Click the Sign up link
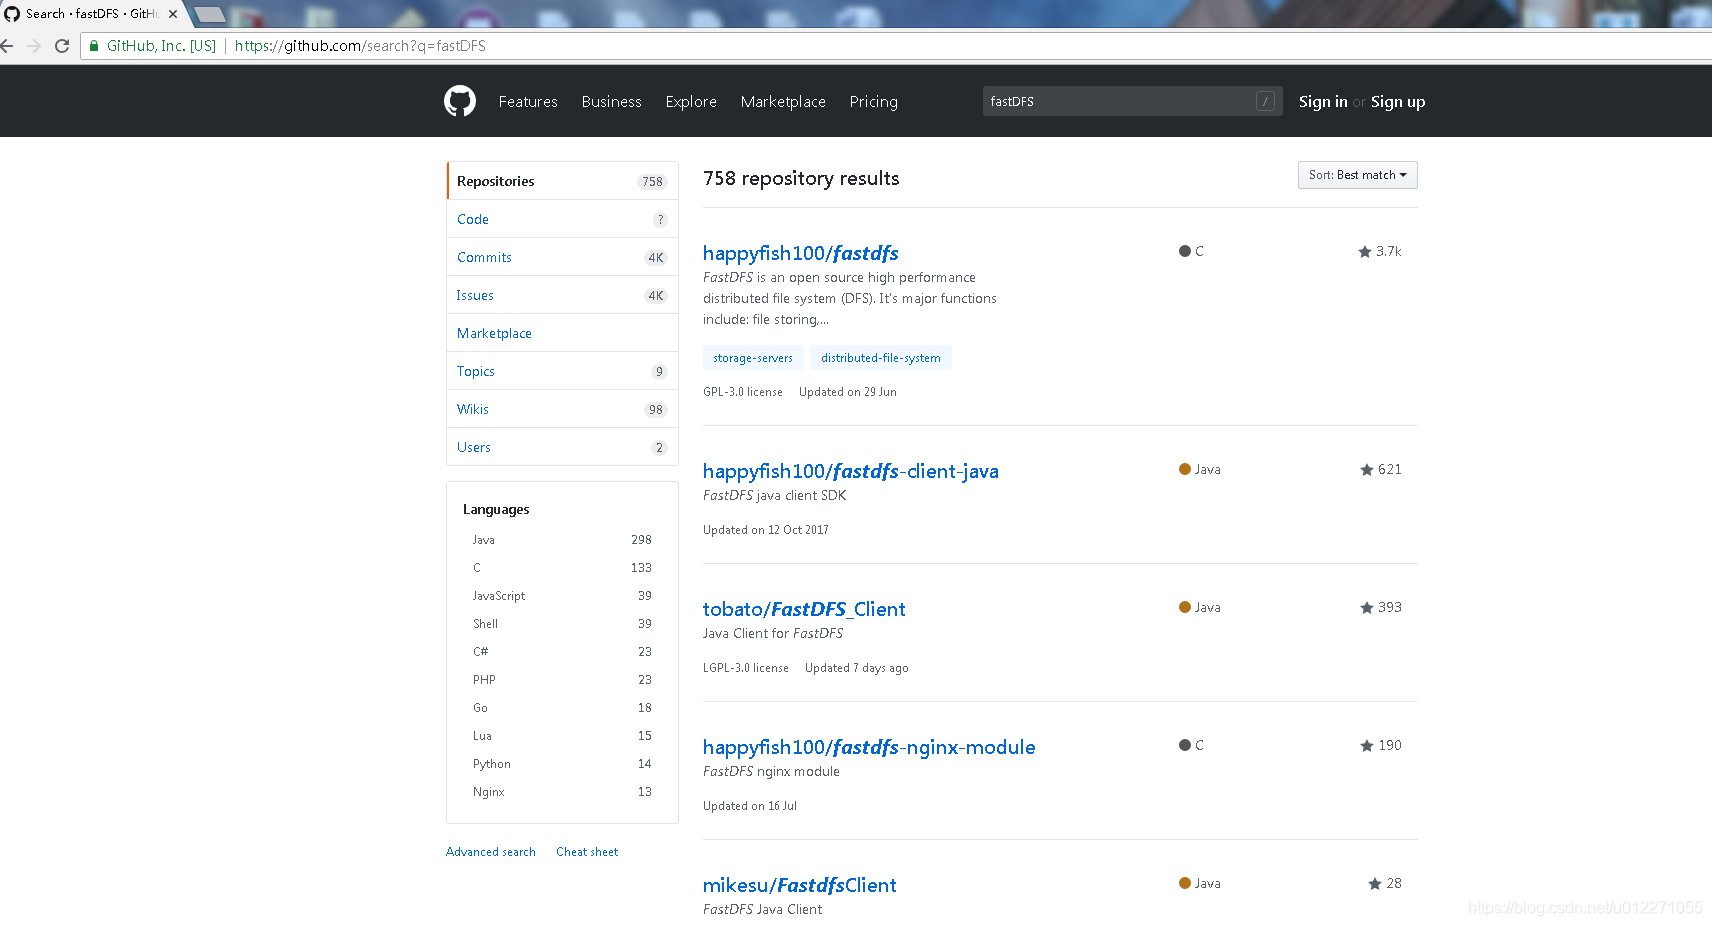This screenshot has width=1712, height=926. point(1398,102)
